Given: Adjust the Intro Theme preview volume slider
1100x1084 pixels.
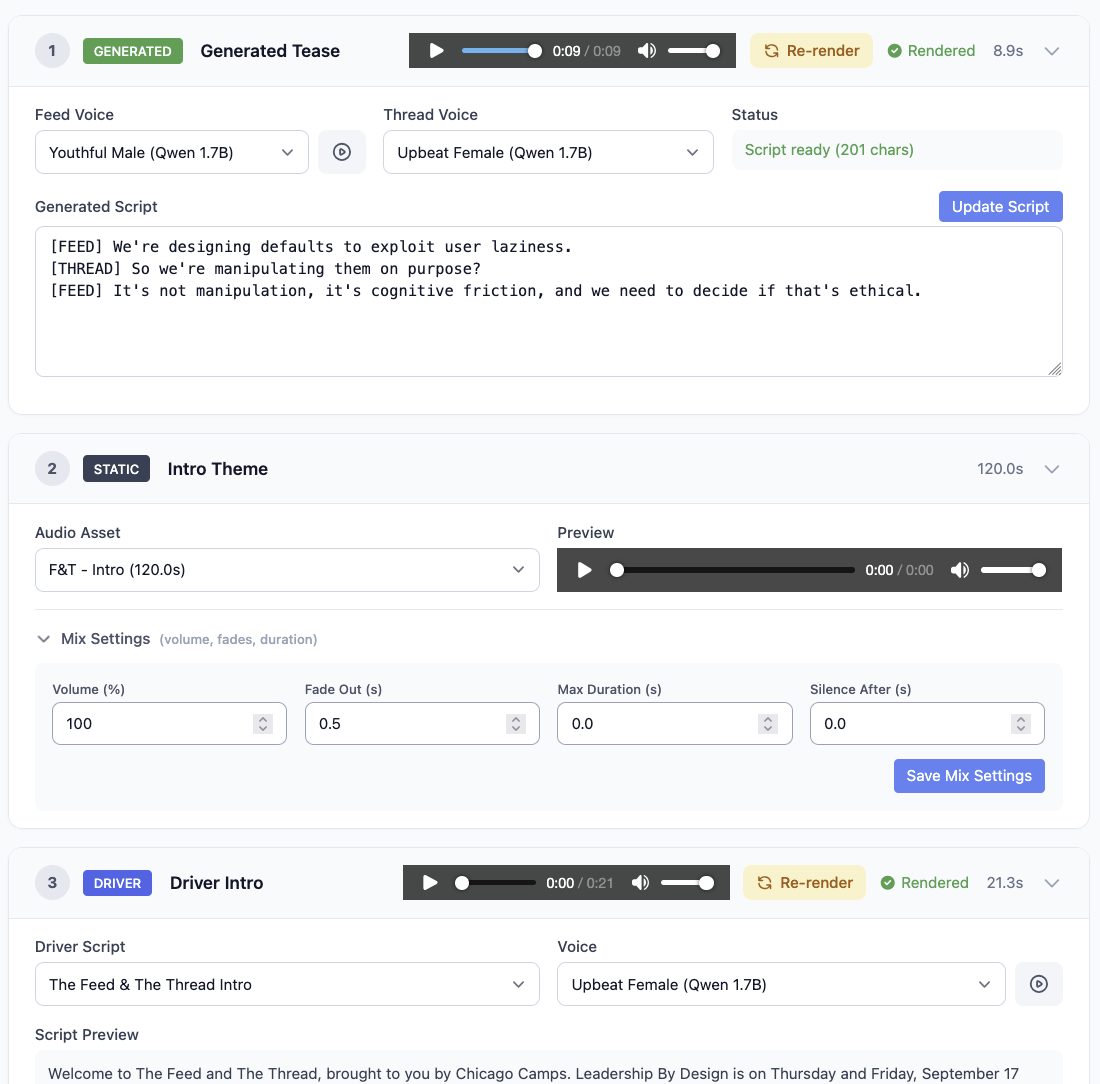Looking at the screenshot, I should click(x=1013, y=570).
